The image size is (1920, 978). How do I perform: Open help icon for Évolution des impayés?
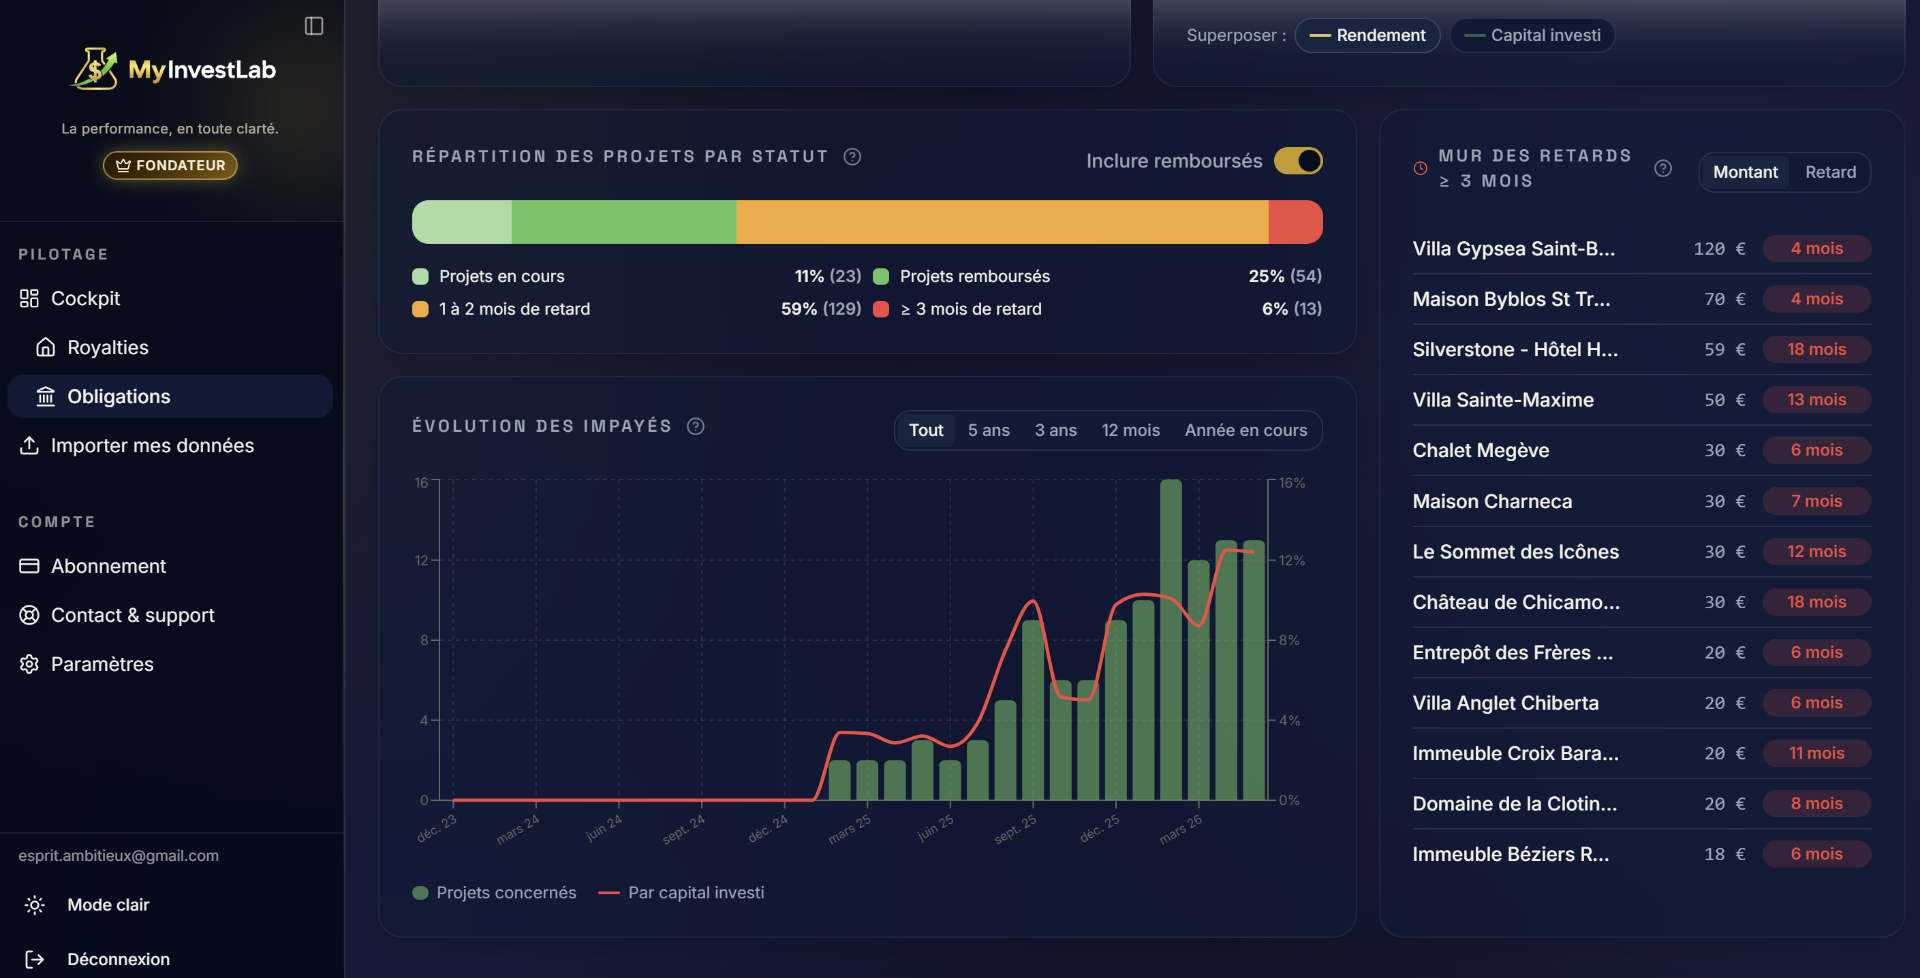[696, 426]
